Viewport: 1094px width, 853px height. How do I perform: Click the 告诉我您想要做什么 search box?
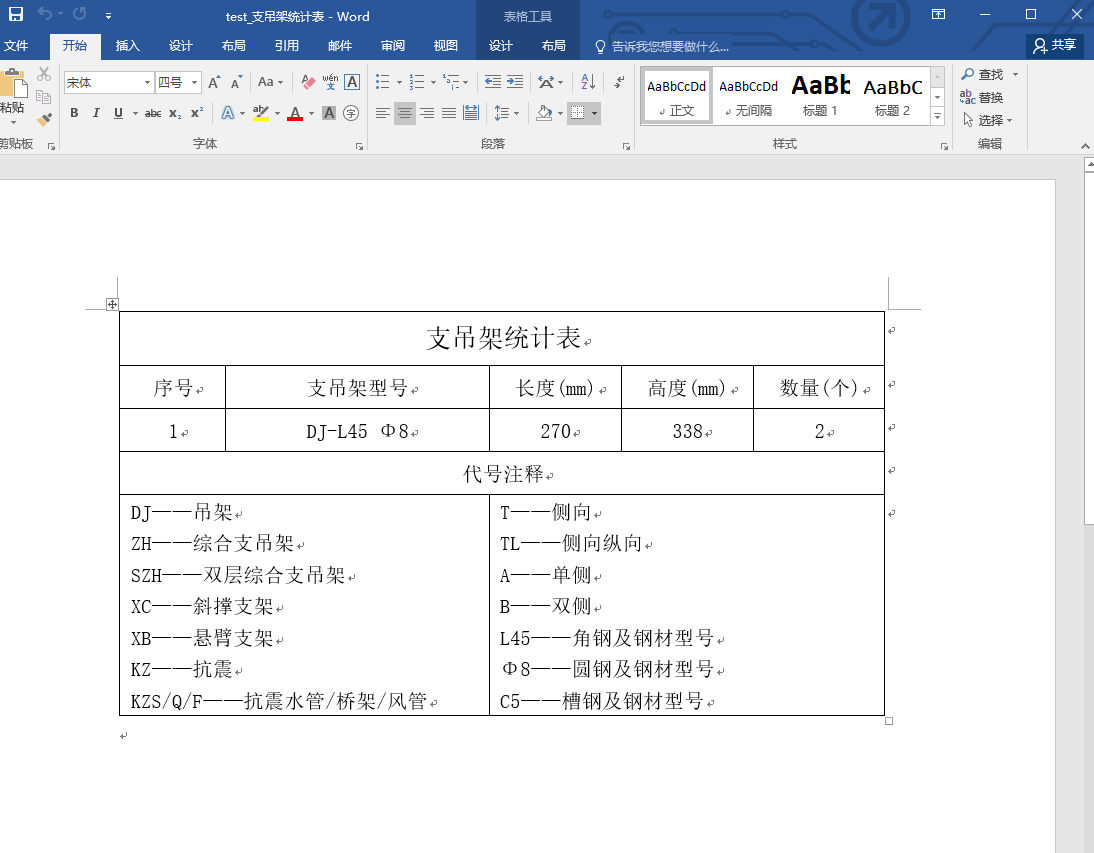click(x=670, y=46)
